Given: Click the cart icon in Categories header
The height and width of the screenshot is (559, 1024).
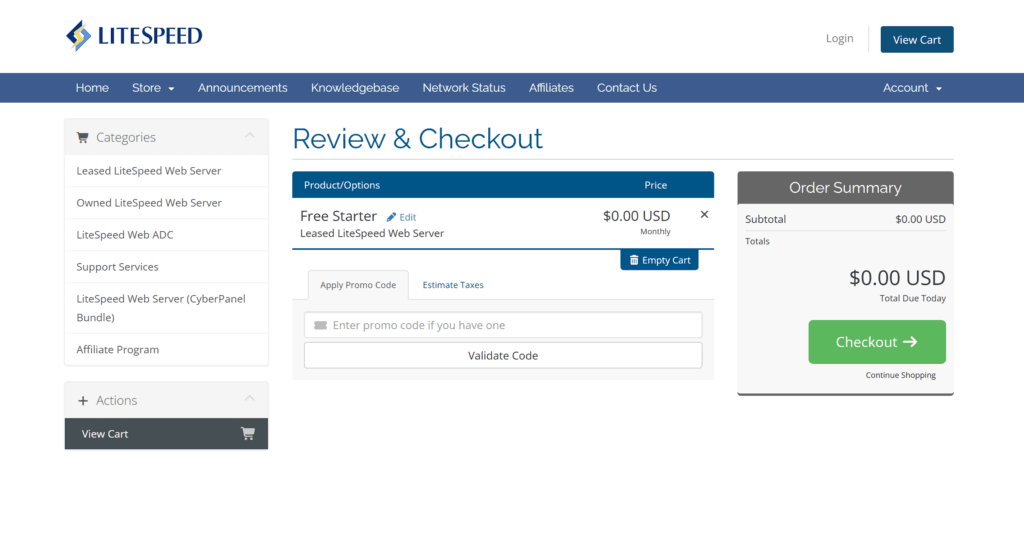Looking at the screenshot, I should point(82,137).
